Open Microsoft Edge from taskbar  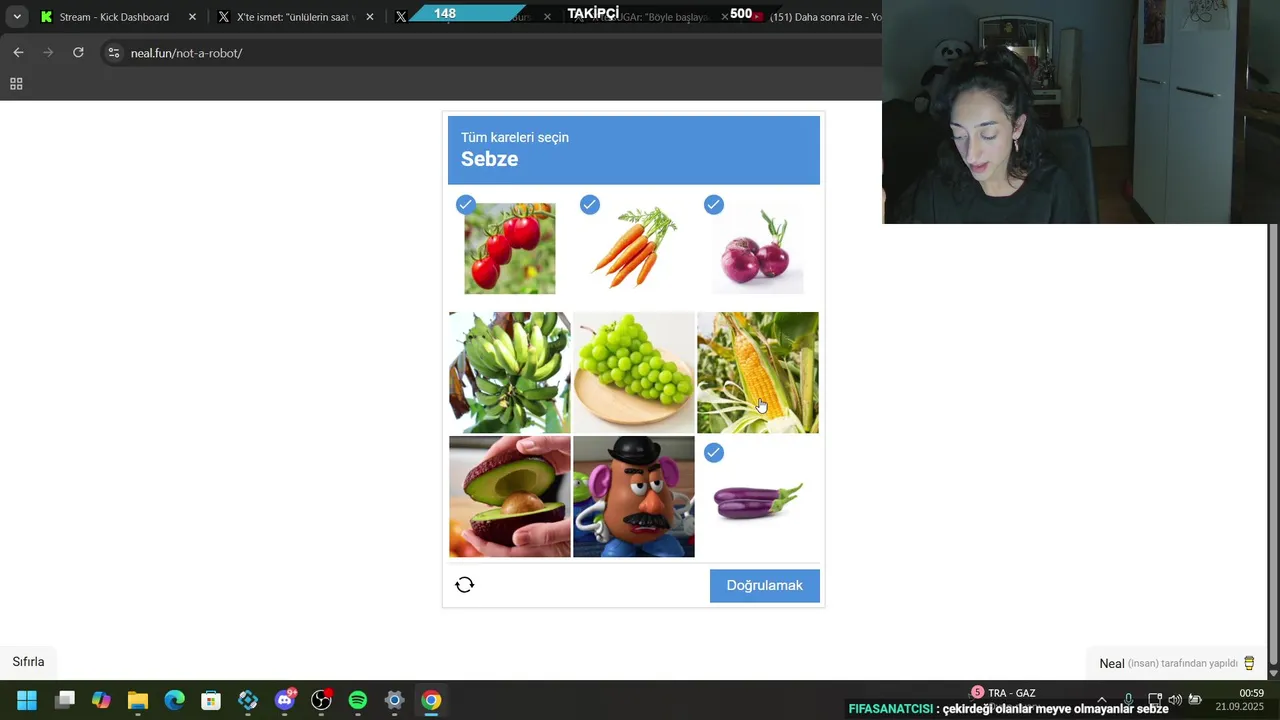pyautogui.click(x=174, y=700)
